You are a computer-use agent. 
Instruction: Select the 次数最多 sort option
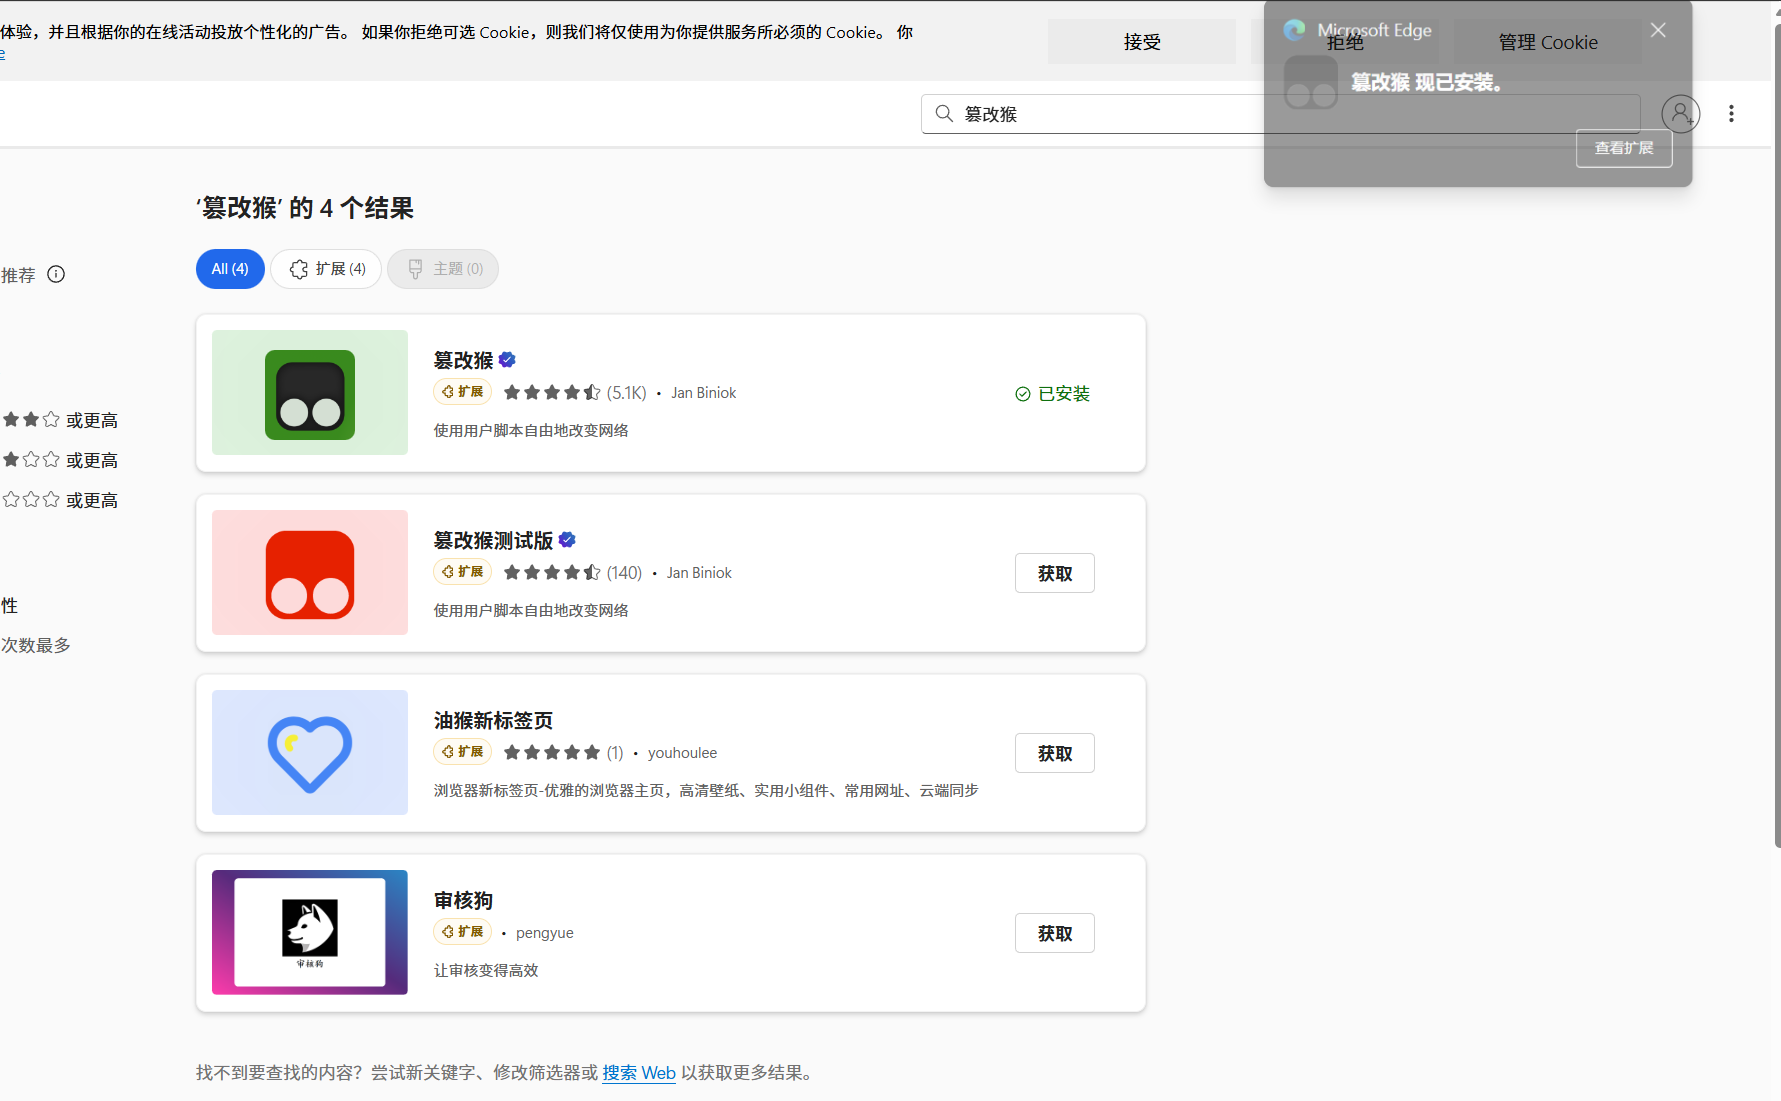[36, 645]
